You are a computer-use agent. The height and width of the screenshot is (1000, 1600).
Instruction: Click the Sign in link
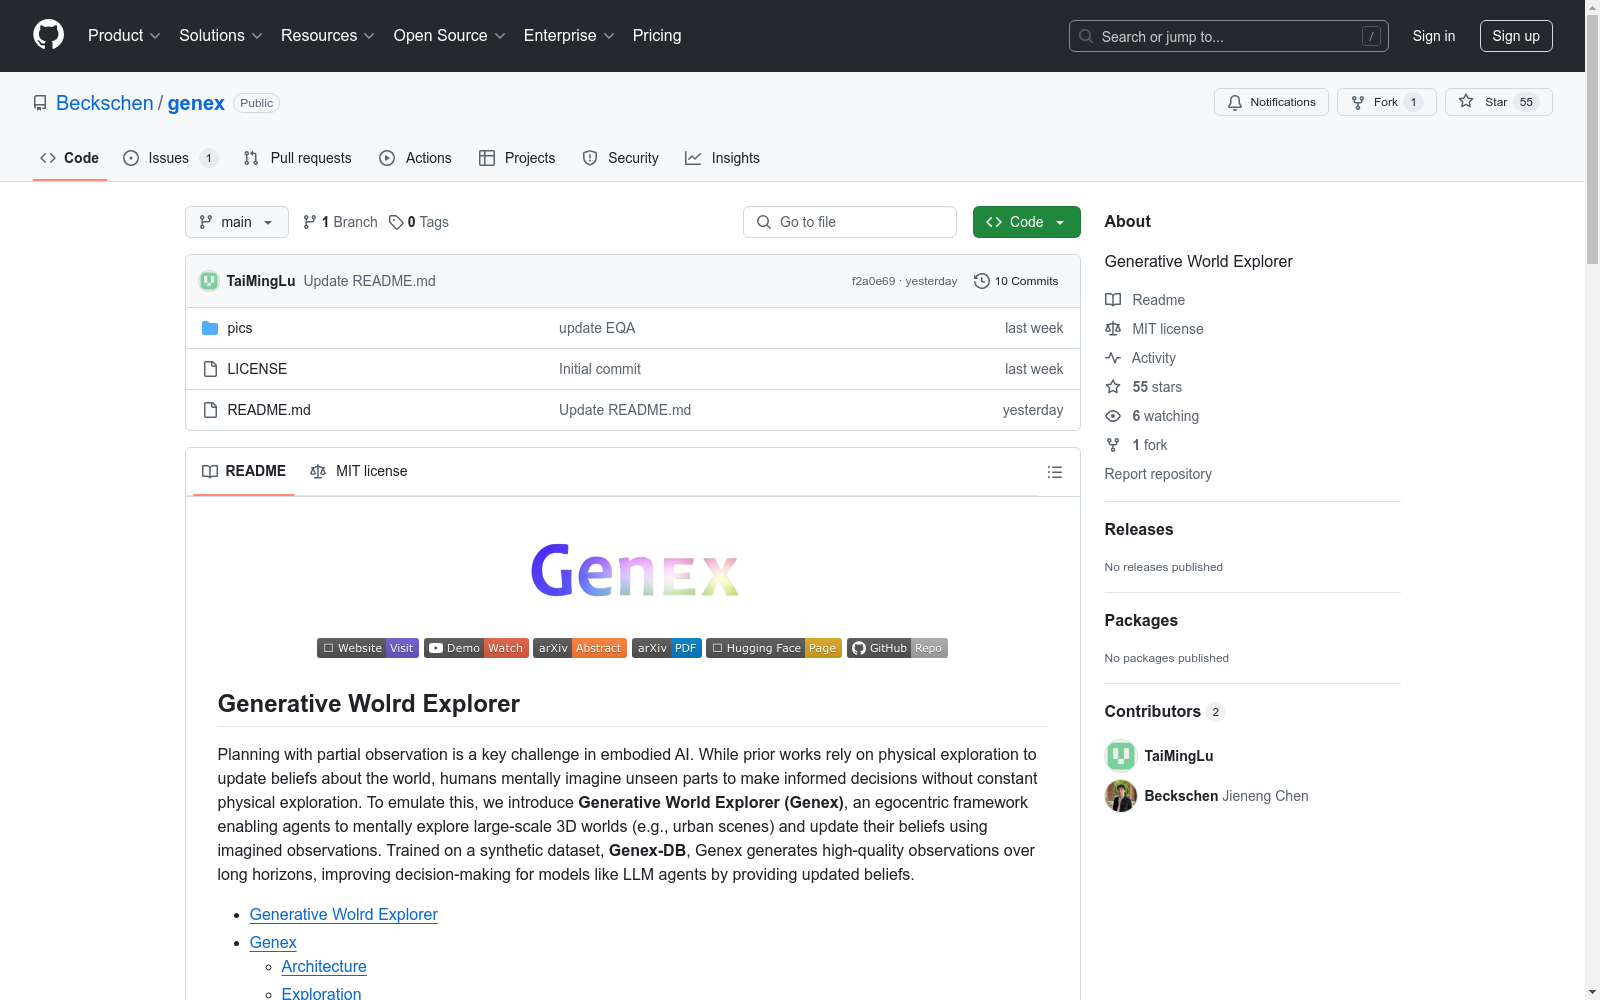click(x=1433, y=36)
